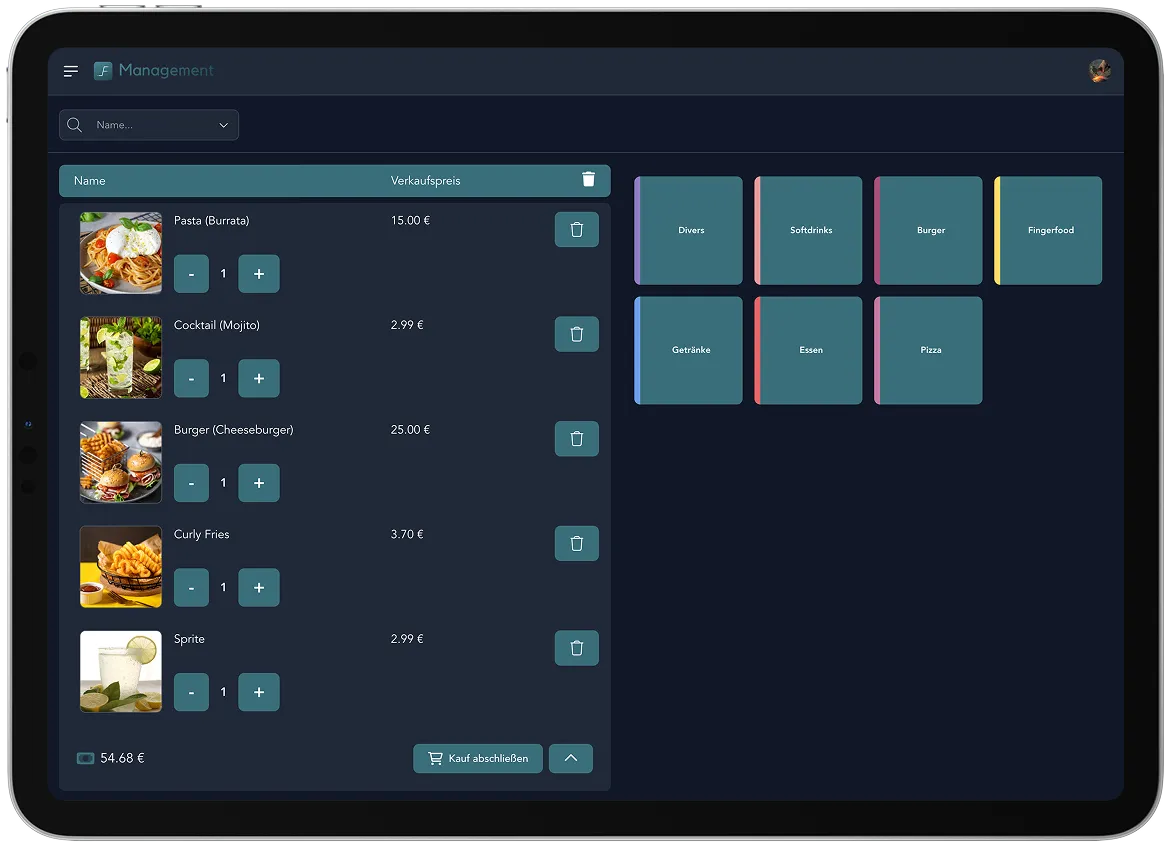1172x848 pixels.
Task: Click the clear-all trash icon in header
Action: (588, 180)
